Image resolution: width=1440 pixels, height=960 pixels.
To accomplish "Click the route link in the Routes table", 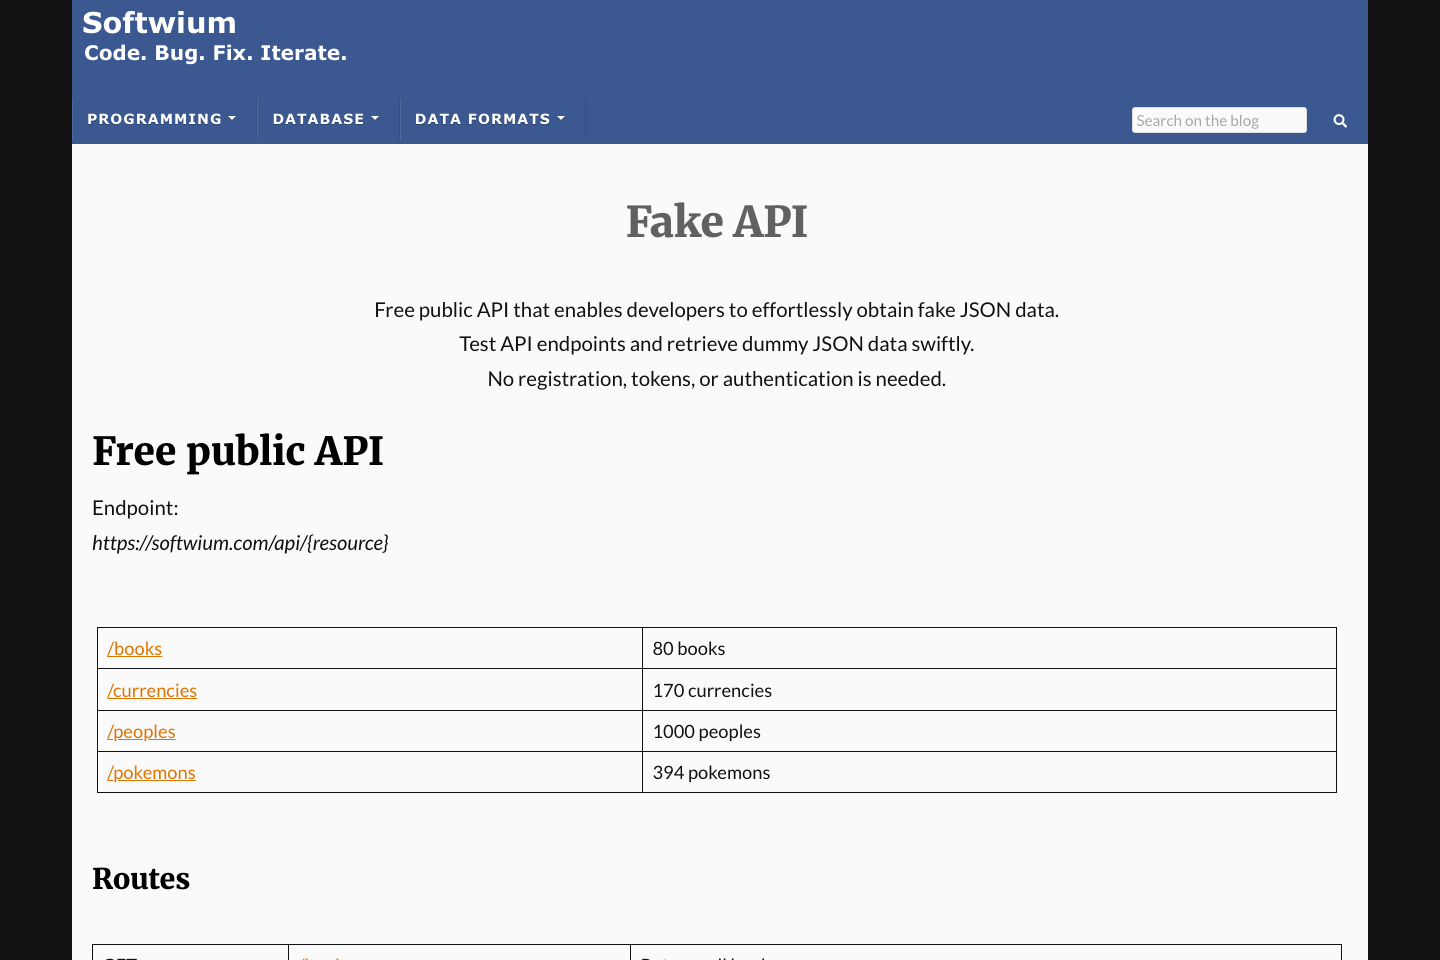I will coord(320,957).
